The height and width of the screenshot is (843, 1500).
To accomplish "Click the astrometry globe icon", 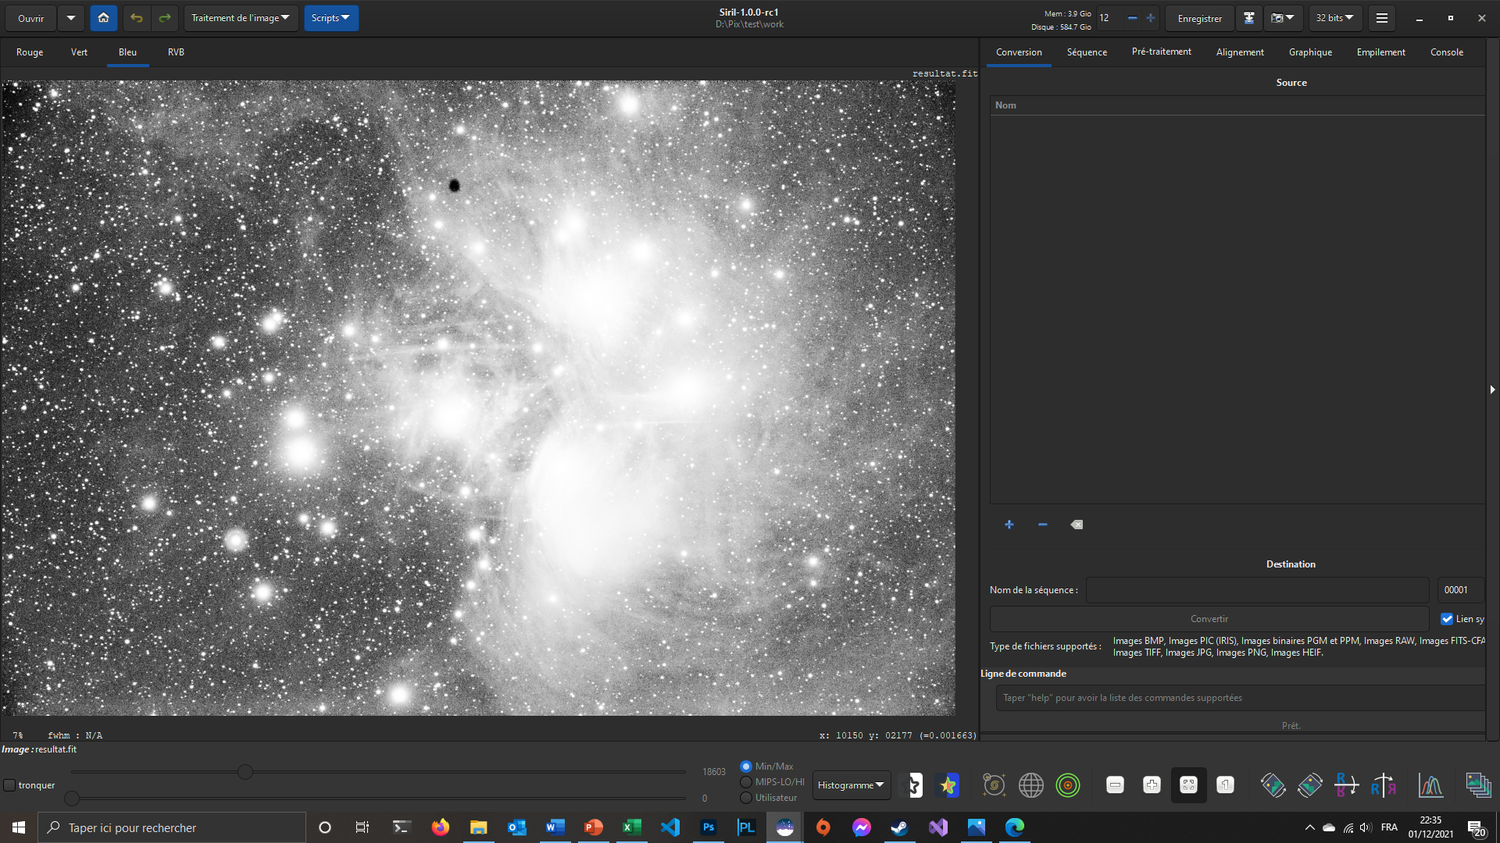I will (x=1031, y=786).
